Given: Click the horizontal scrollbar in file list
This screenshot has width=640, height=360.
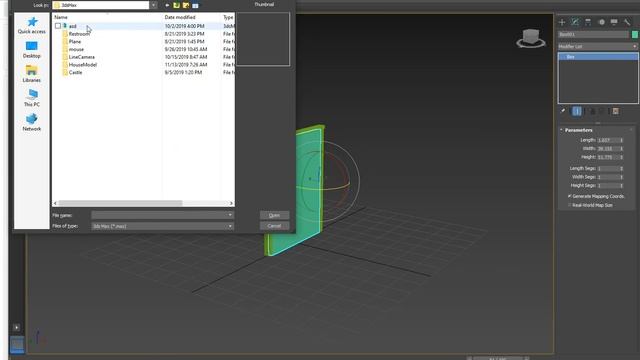Looking at the screenshot, I should point(120,203).
